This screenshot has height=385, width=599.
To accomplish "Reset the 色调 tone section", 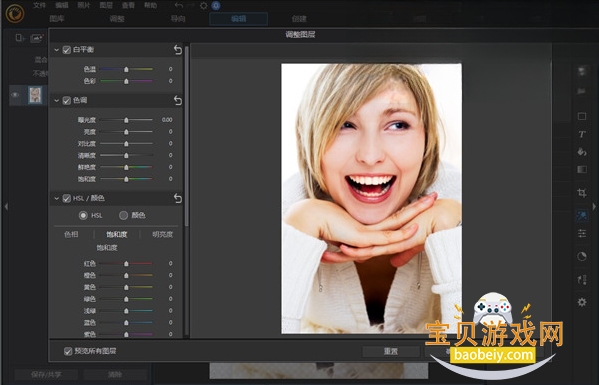I will (178, 100).
